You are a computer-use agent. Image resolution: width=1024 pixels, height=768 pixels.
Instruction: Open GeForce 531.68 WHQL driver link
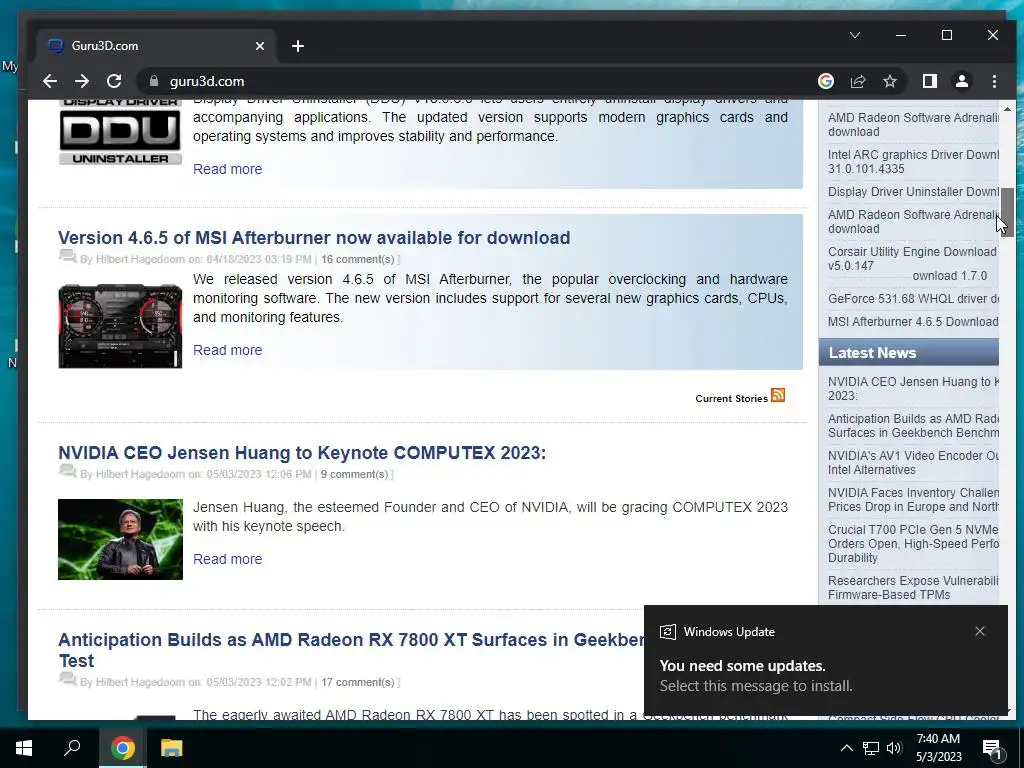click(x=913, y=298)
